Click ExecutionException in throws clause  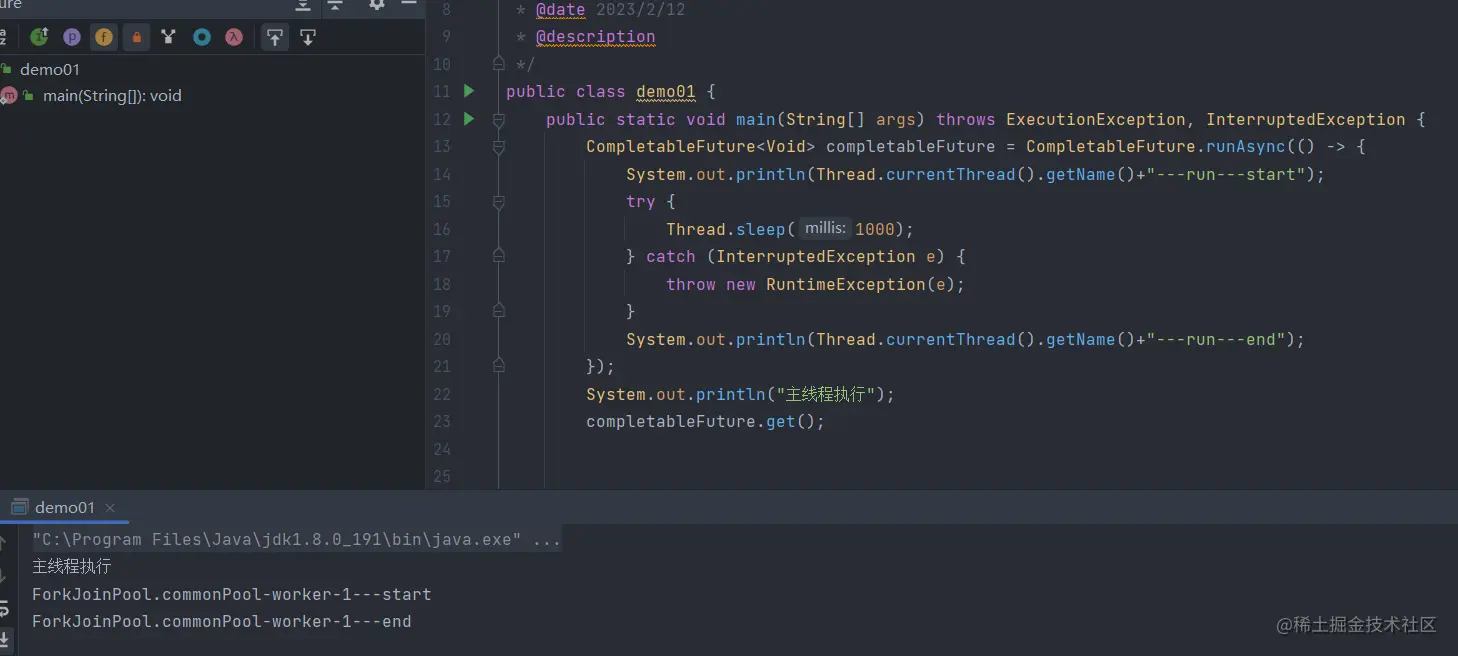point(1095,119)
